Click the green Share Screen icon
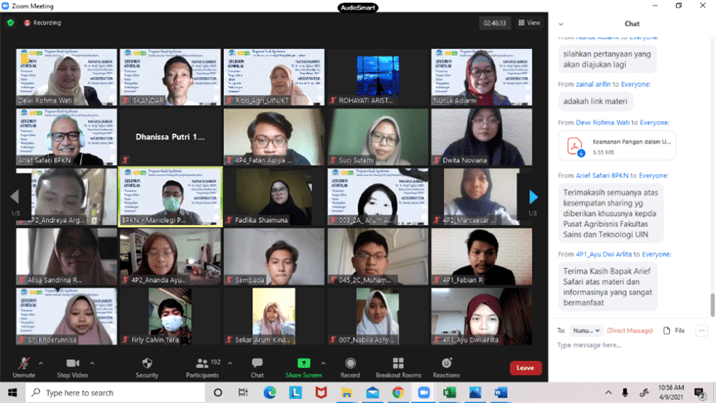 [303, 365]
